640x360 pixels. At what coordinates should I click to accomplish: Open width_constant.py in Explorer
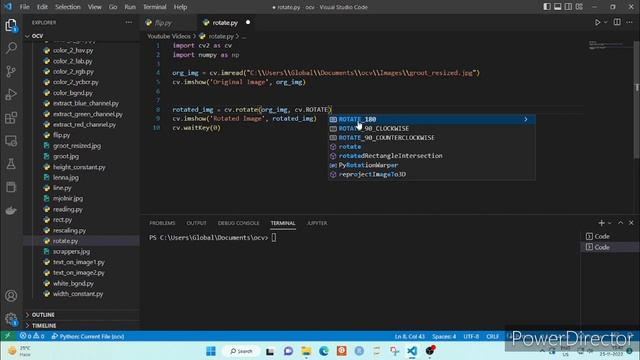point(78,294)
